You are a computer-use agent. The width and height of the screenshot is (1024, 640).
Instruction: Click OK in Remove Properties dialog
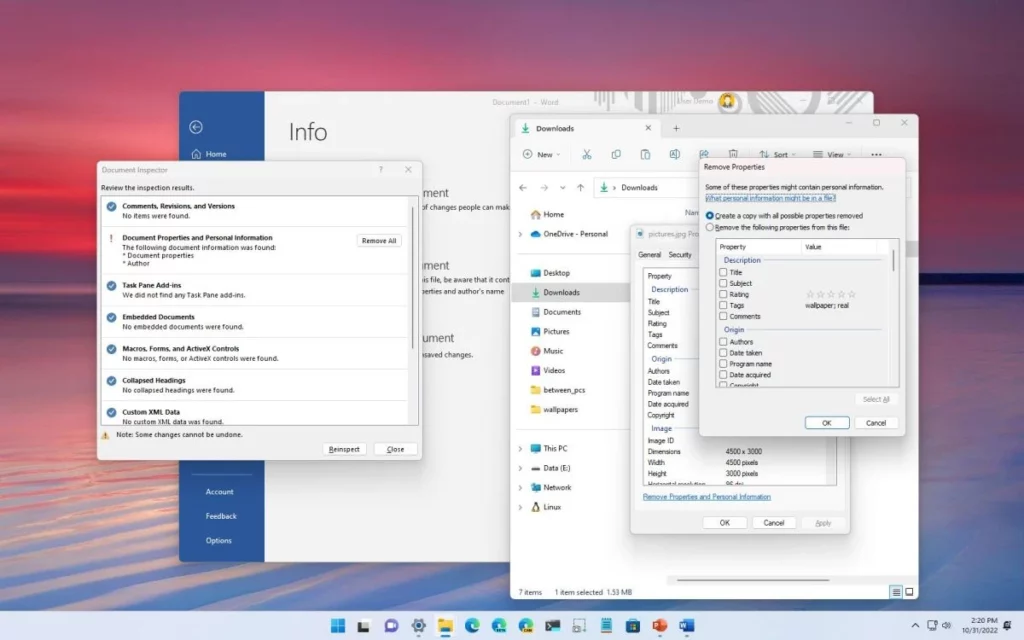(827, 423)
